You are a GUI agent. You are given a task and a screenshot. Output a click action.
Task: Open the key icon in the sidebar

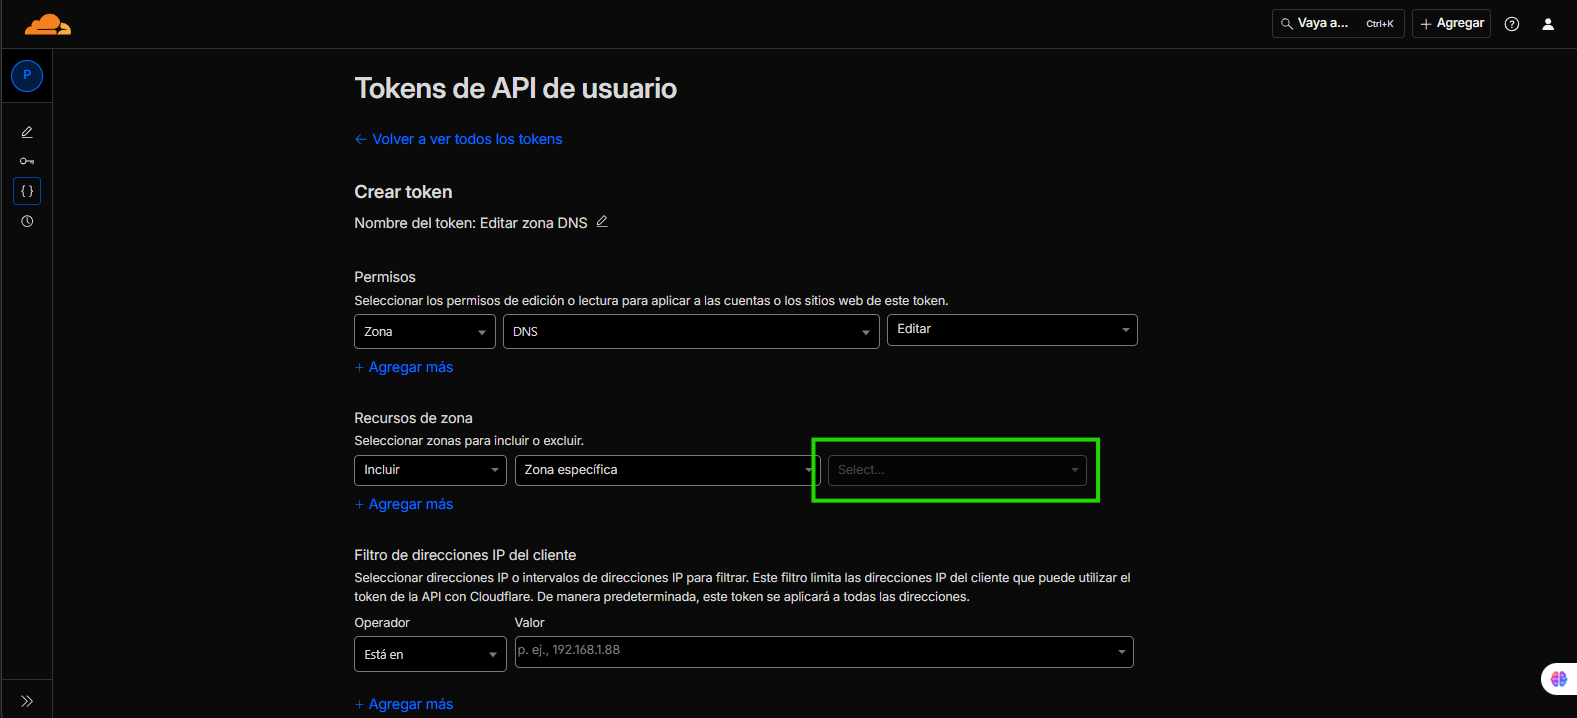point(27,161)
